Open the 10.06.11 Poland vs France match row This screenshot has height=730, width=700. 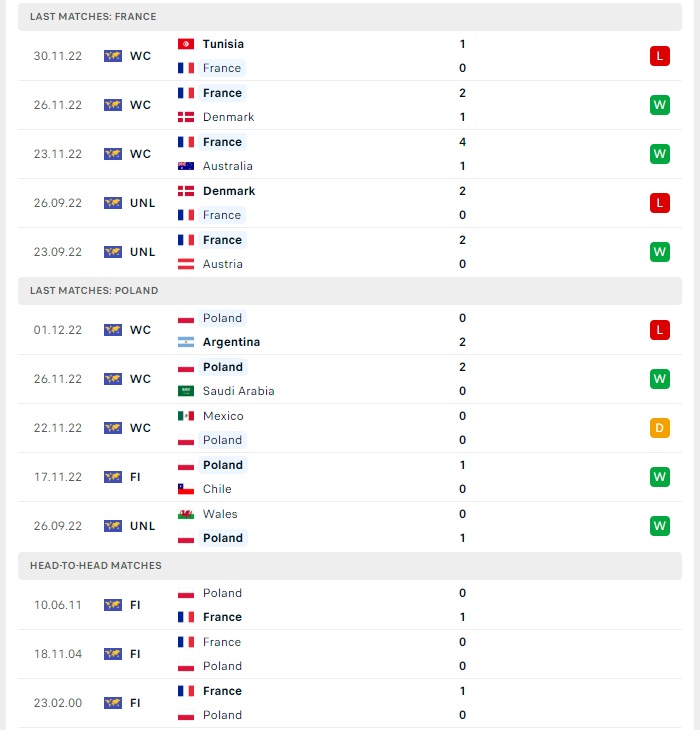point(350,605)
